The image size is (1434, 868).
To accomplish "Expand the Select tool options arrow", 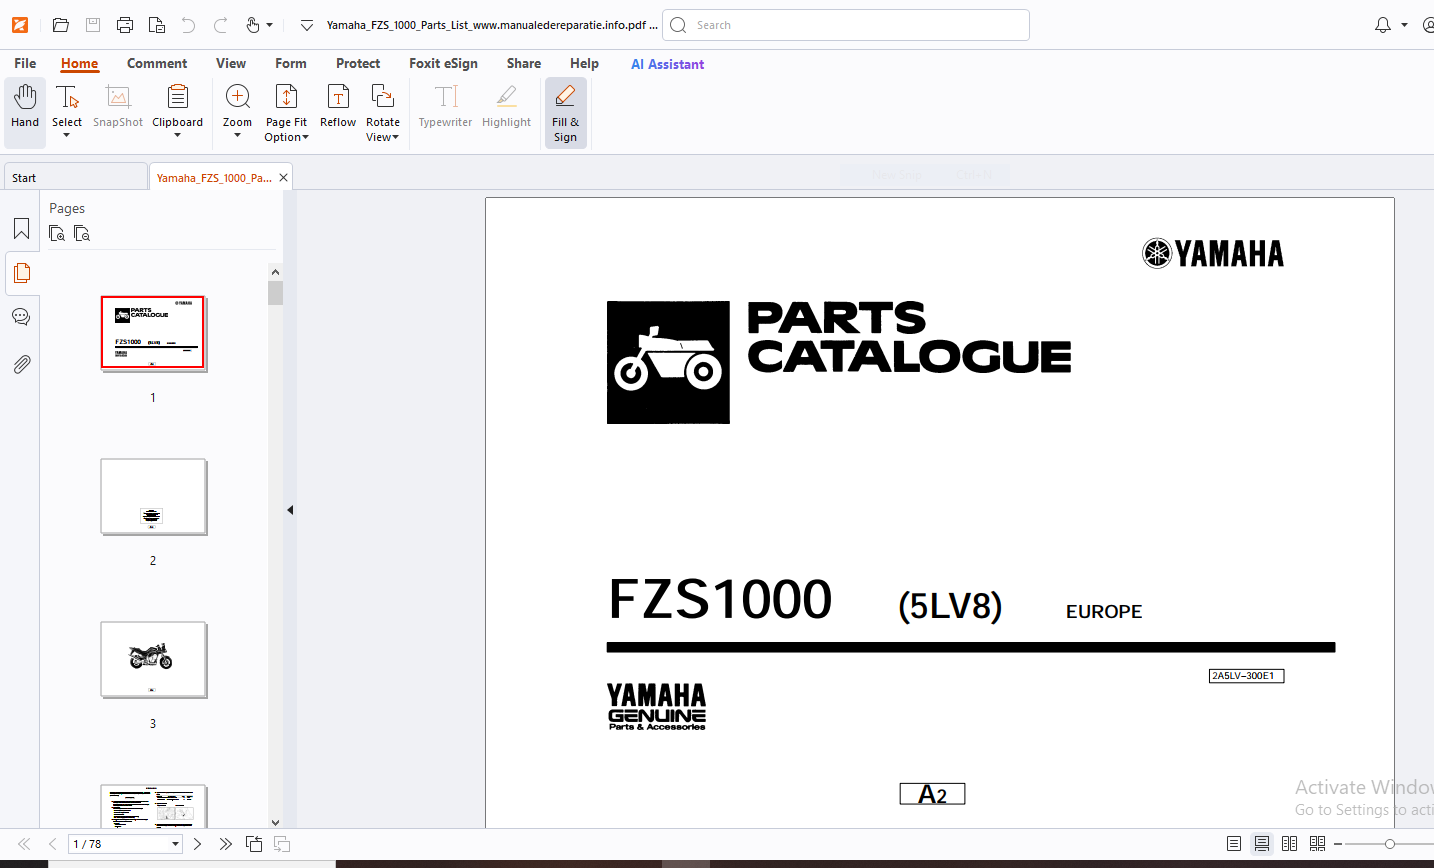I will 67,135.
